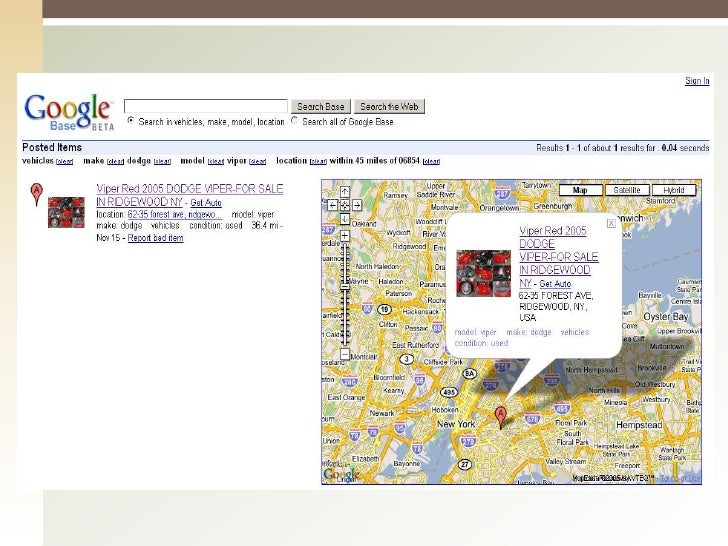Pan the map left with arrow
This screenshot has height=546, width=728.
(x=332, y=205)
